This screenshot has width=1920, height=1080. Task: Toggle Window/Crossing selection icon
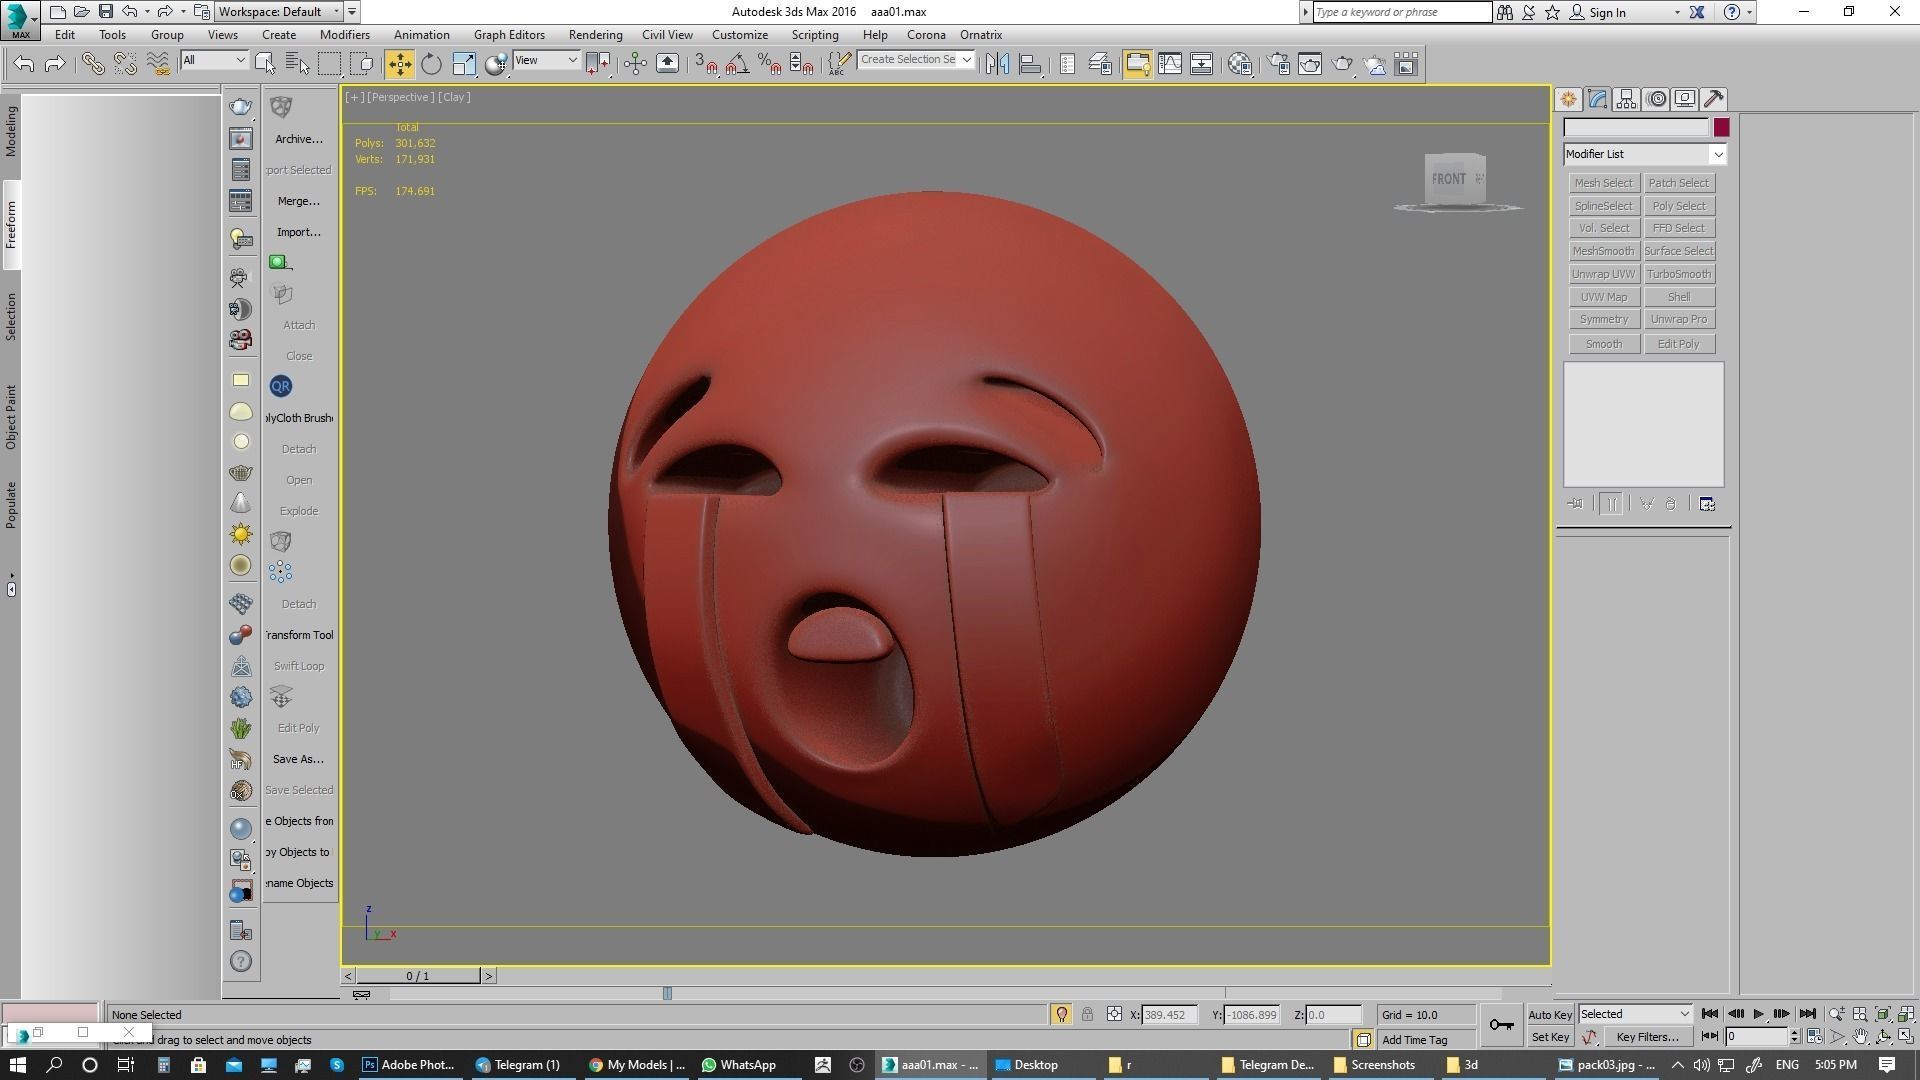[362, 64]
